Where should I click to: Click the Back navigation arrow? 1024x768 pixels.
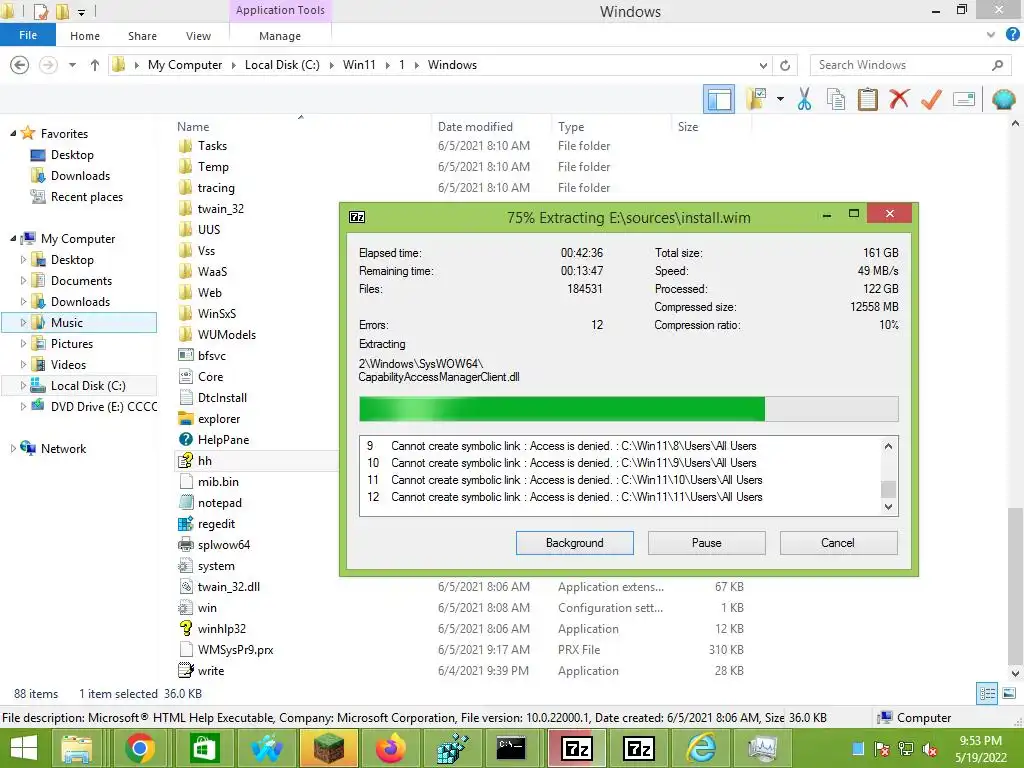click(x=20, y=65)
